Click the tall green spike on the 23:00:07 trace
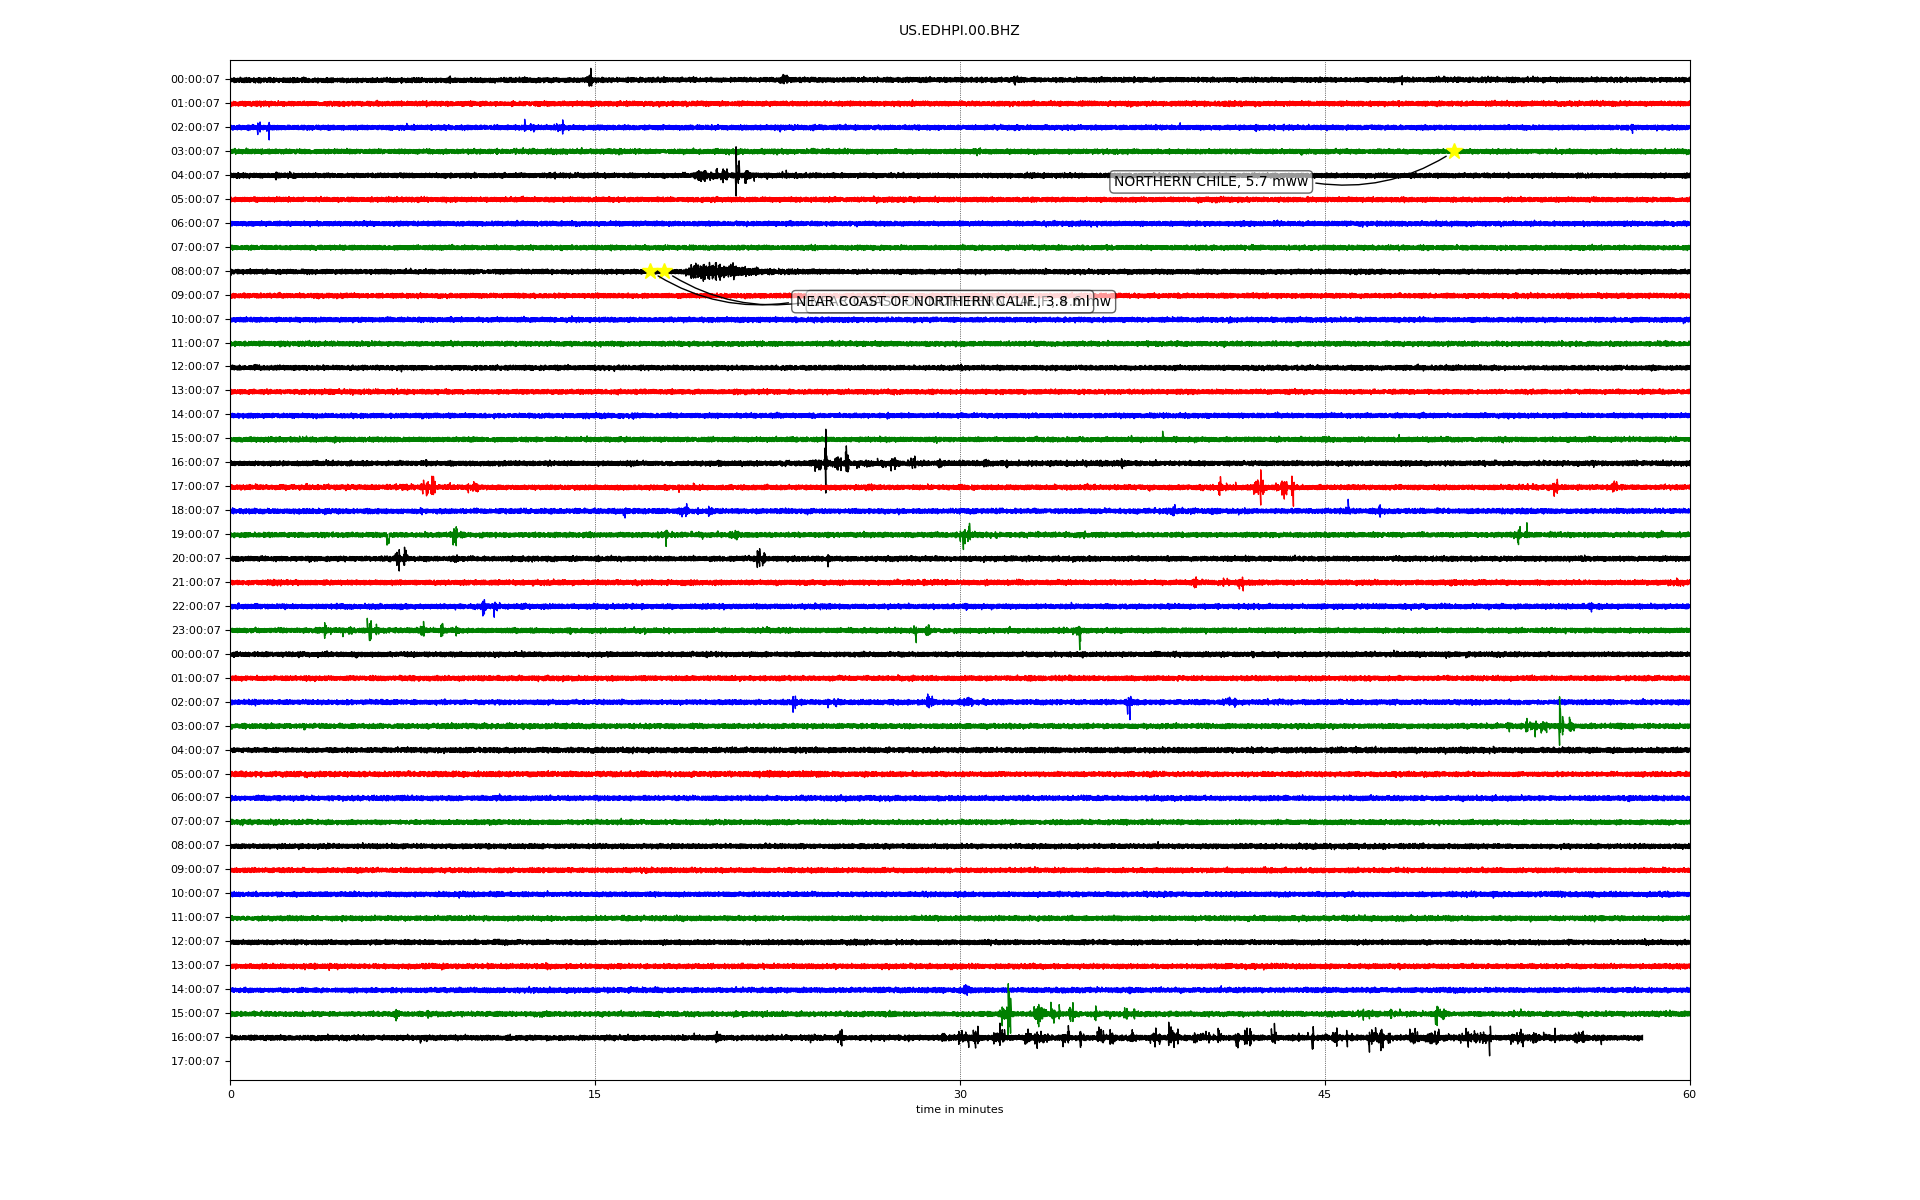The height and width of the screenshot is (1200, 1920). coord(1079,637)
